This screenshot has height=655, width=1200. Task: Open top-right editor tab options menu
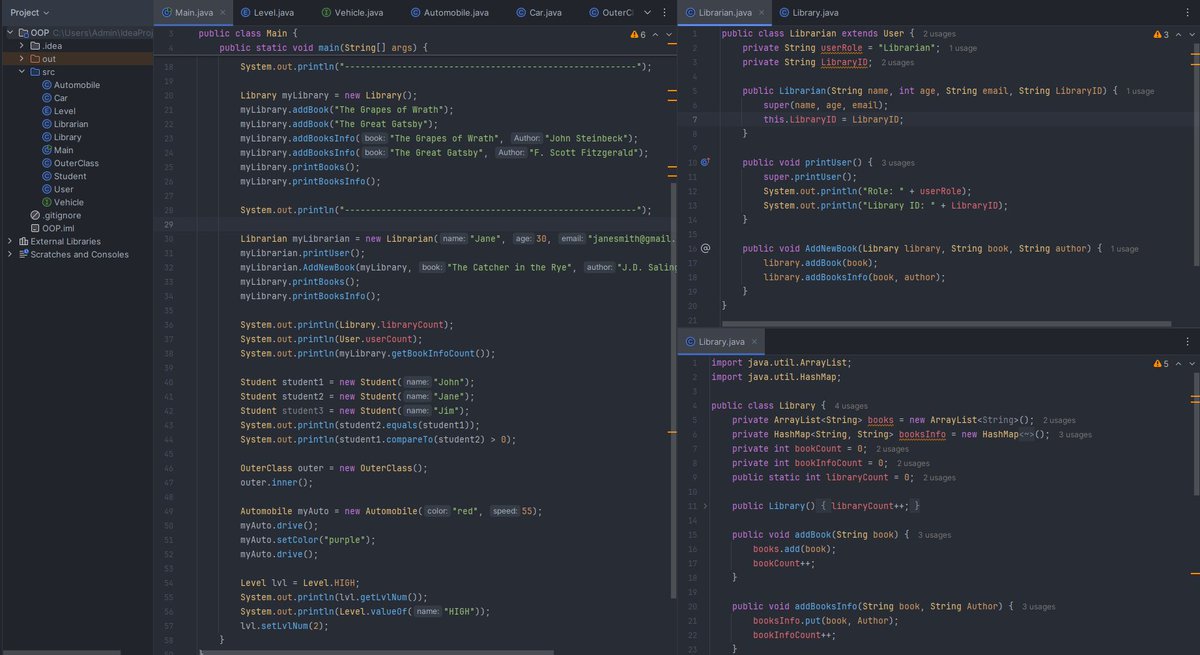pyautogui.click(x=1188, y=12)
